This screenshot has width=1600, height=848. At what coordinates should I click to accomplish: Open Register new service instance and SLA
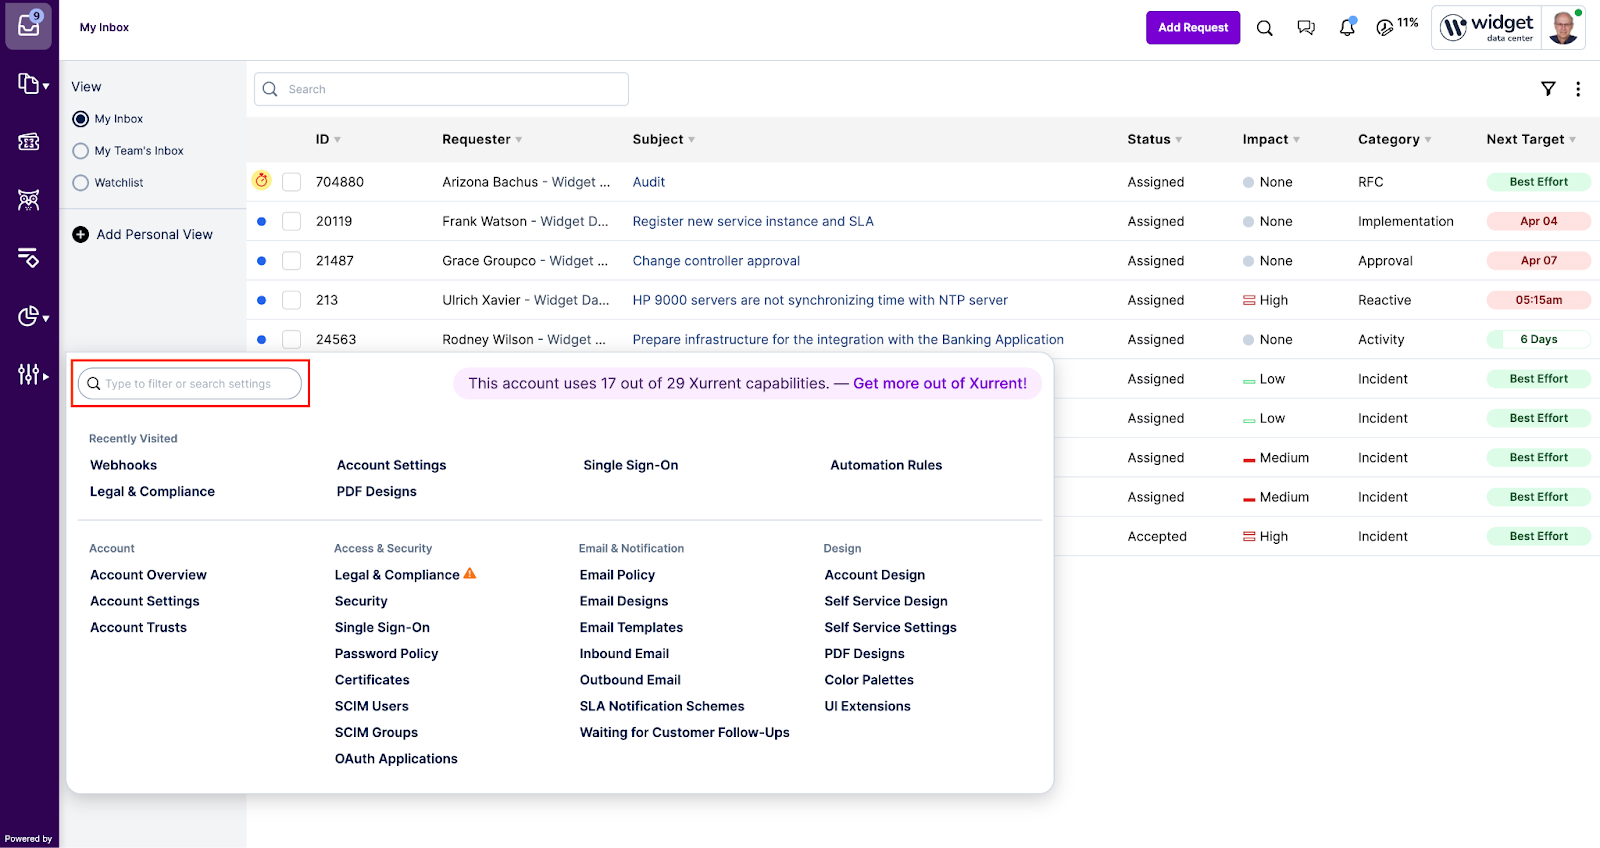753,221
